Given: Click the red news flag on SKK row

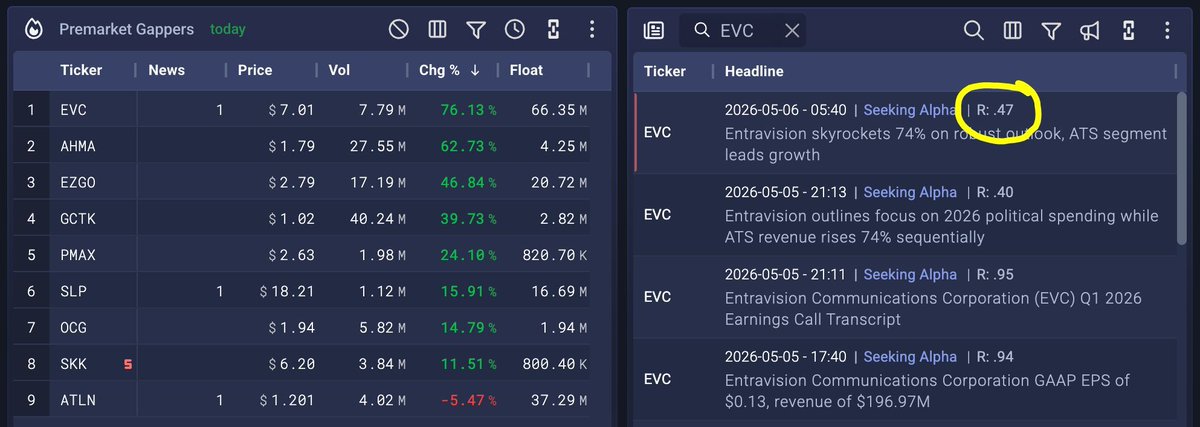Looking at the screenshot, I should [127, 365].
